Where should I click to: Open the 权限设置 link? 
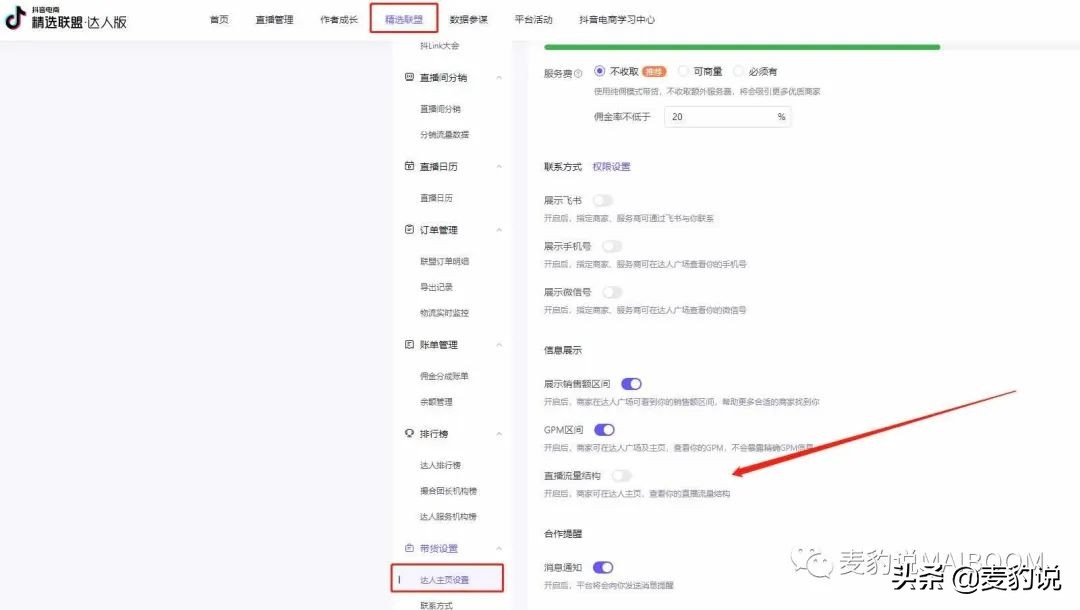pos(611,166)
